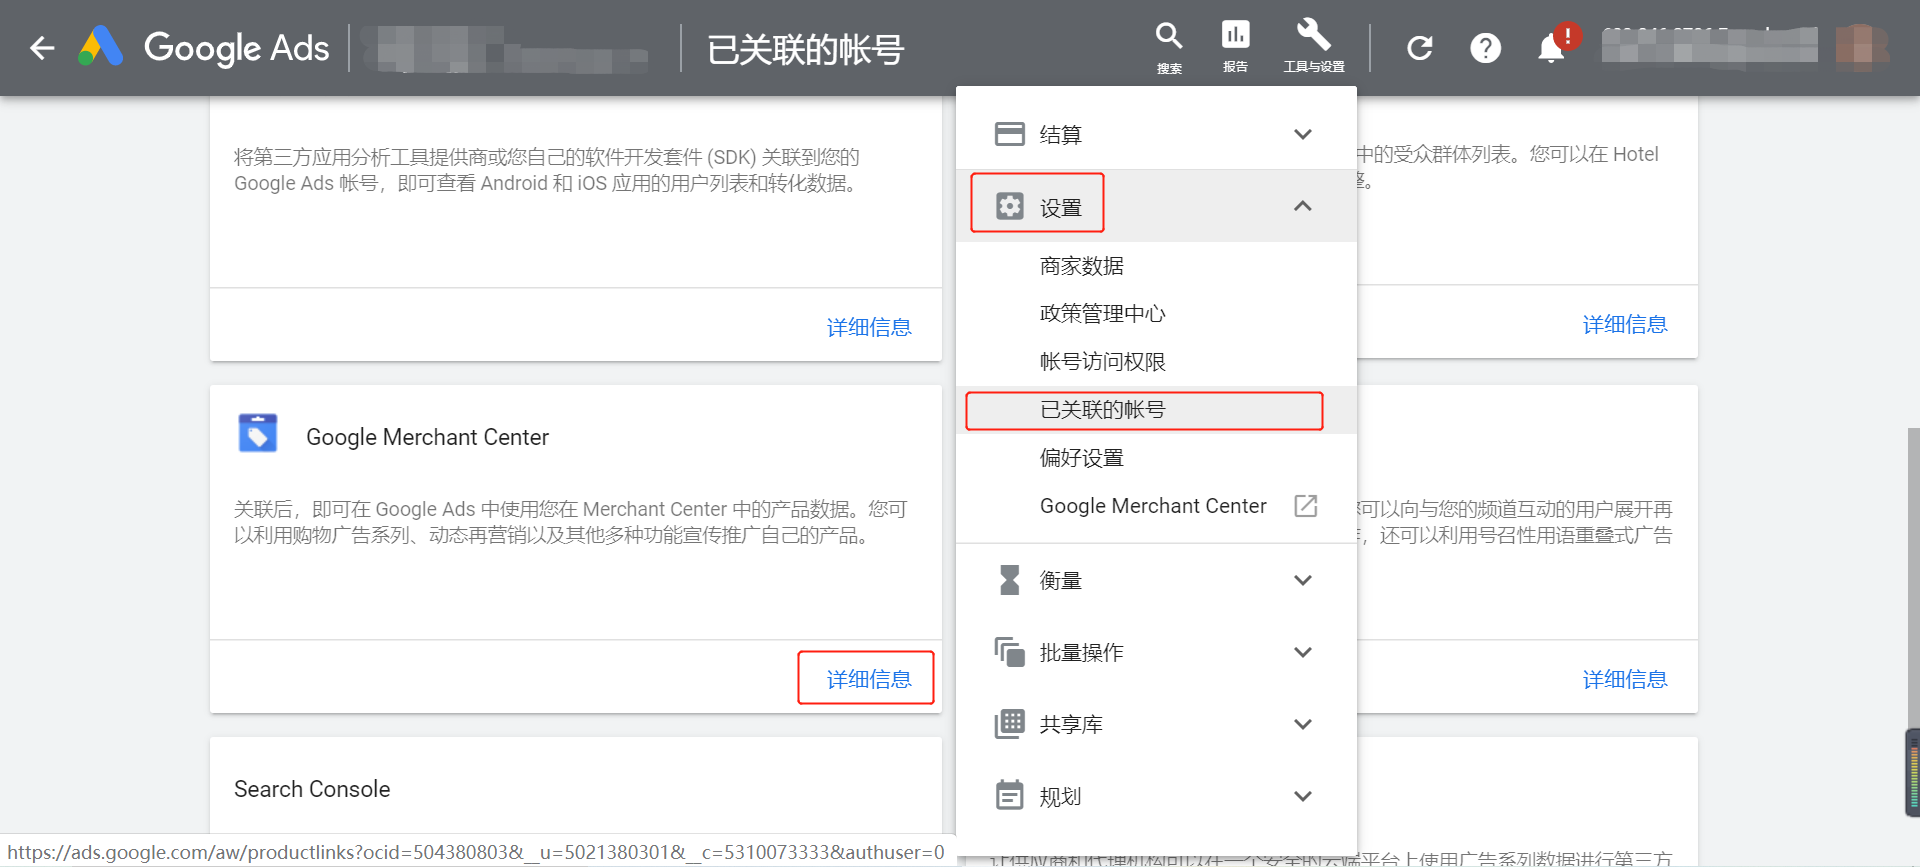The height and width of the screenshot is (867, 1920).
Task: Click the measurement (衡量) hourglass icon
Action: point(1010,580)
